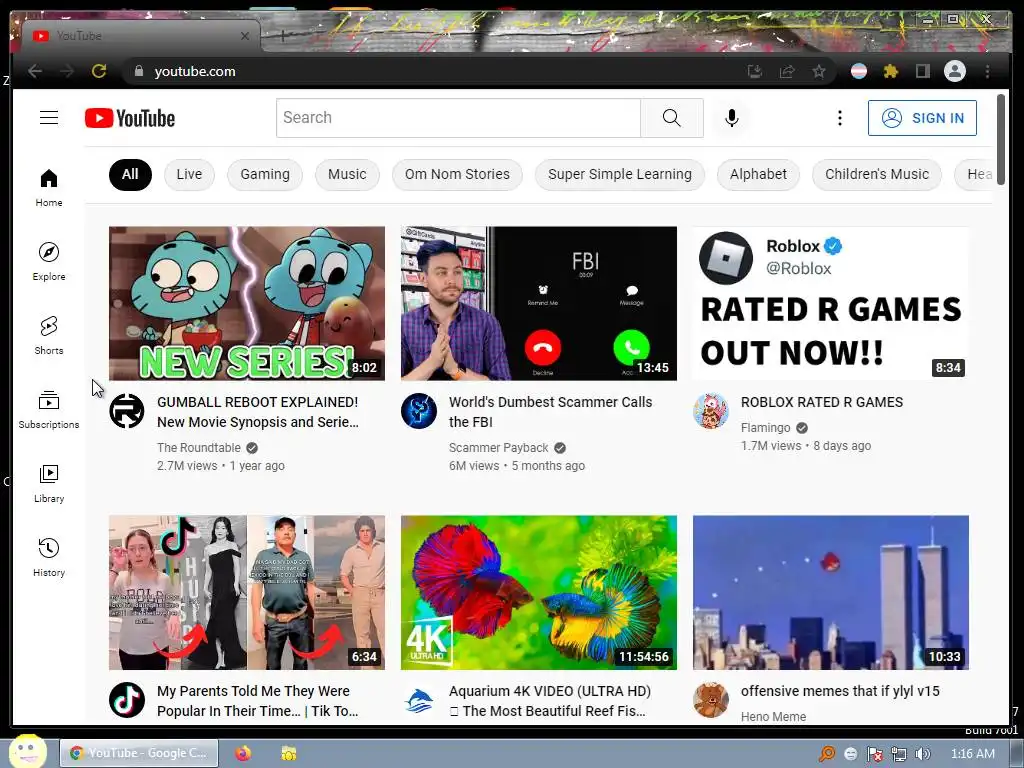Click The Roundtable channel avatar
Viewport: 1024px width, 768px height.
point(127,411)
